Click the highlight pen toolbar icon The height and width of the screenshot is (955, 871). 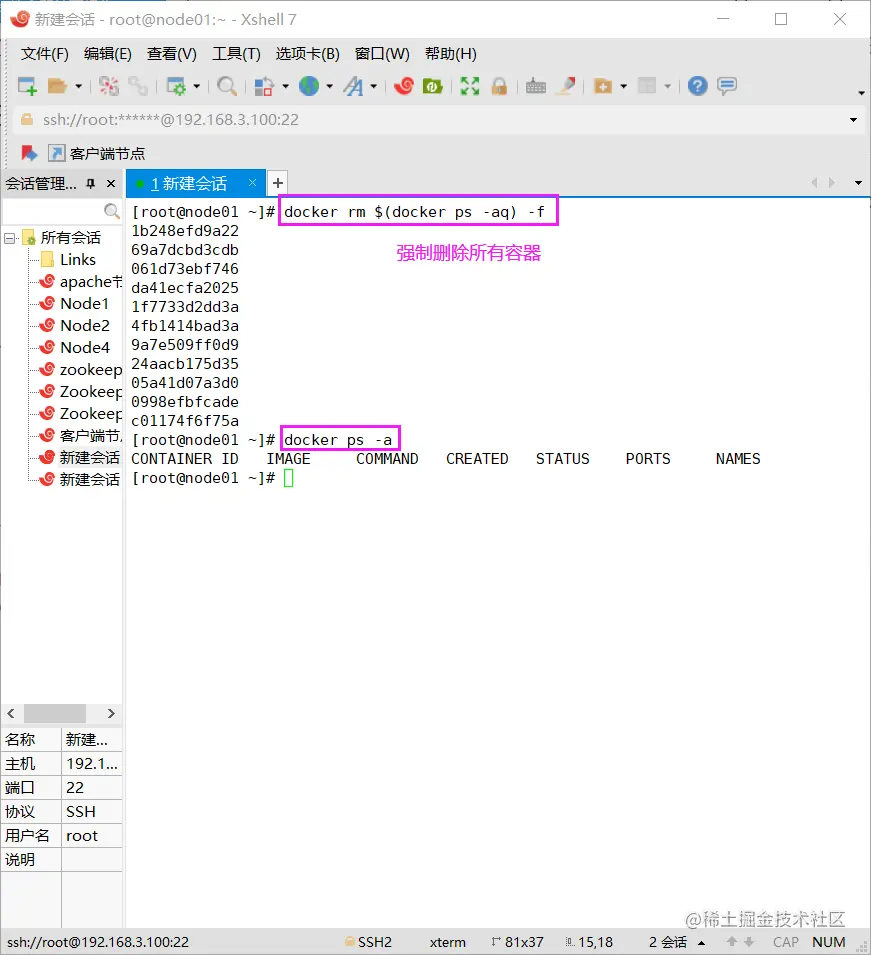coord(566,86)
